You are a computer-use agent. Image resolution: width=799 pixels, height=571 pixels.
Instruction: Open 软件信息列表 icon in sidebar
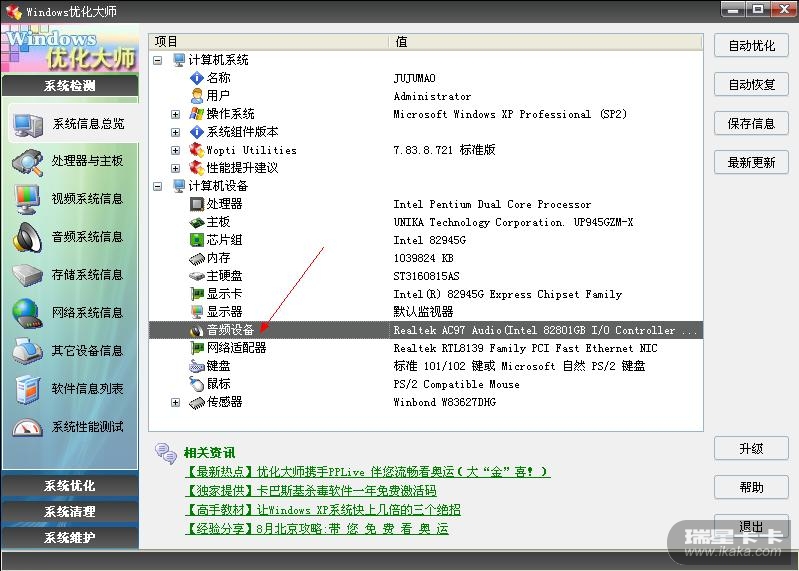click(x=27, y=389)
